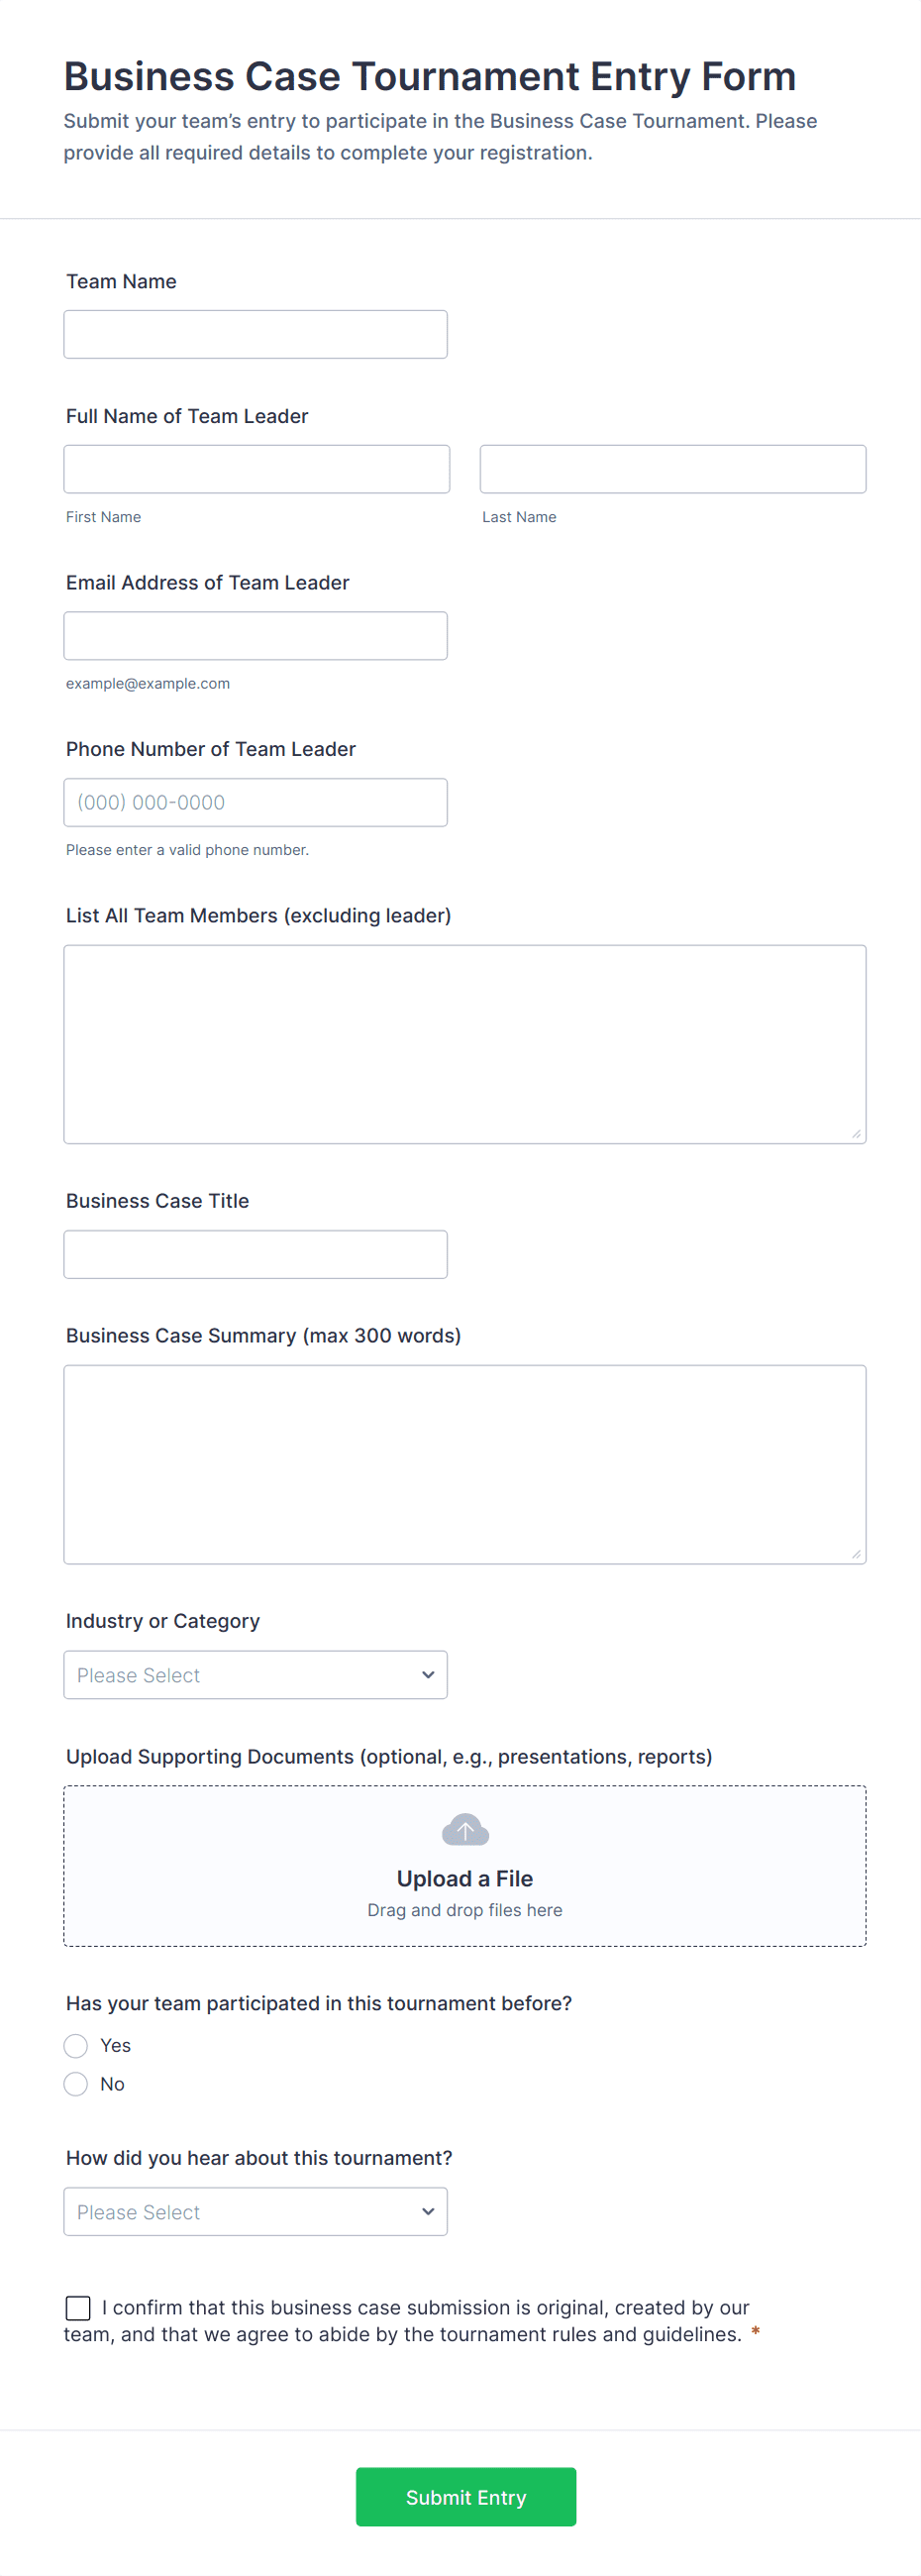This screenshot has width=921, height=2576.
Task: Select No for previous participation
Action: pyautogui.click(x=76, y=2084)
